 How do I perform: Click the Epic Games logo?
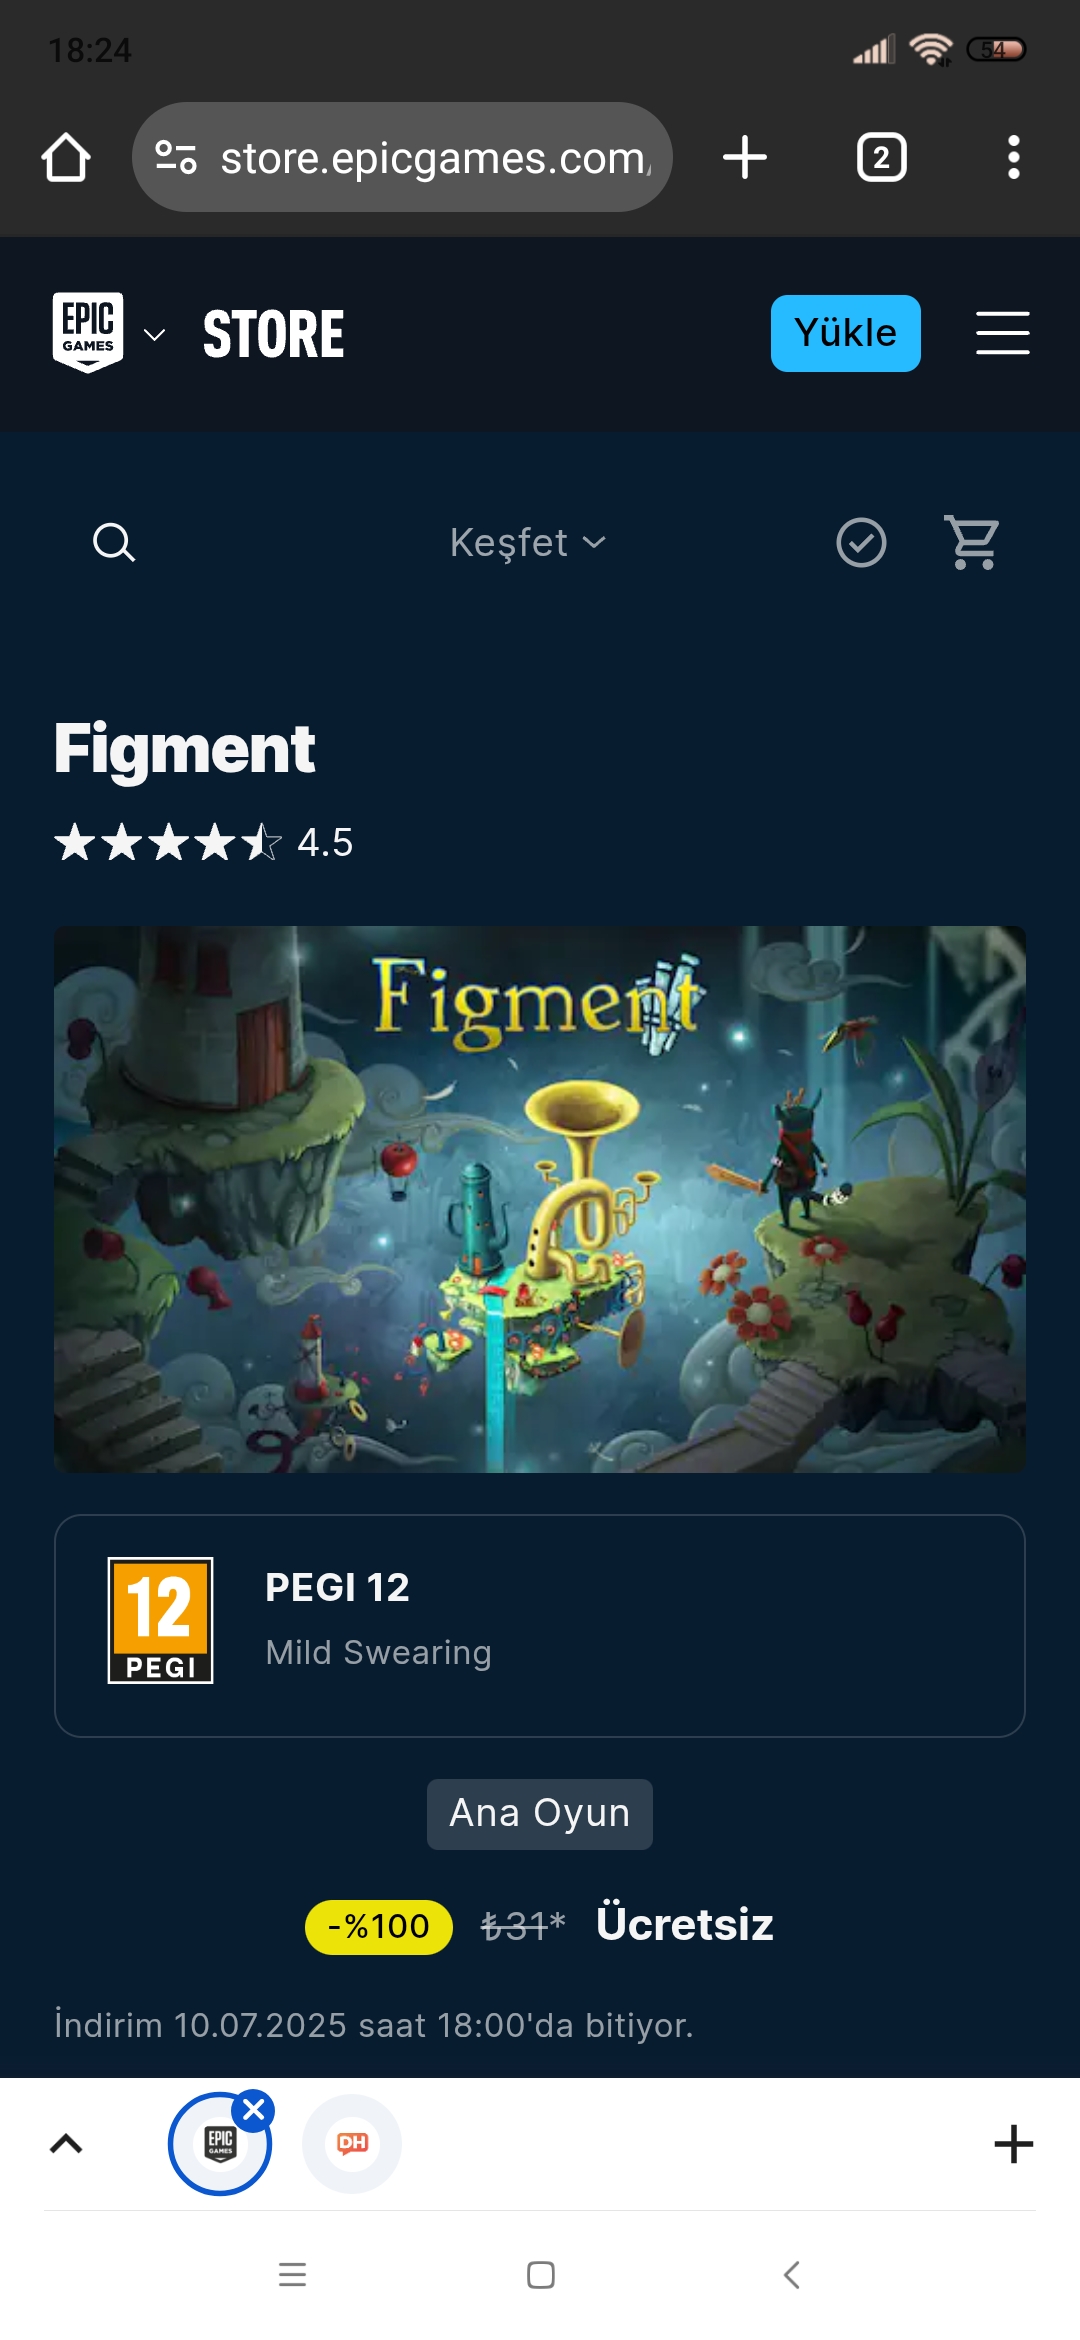pyautogui.click(x=88, y=332)
